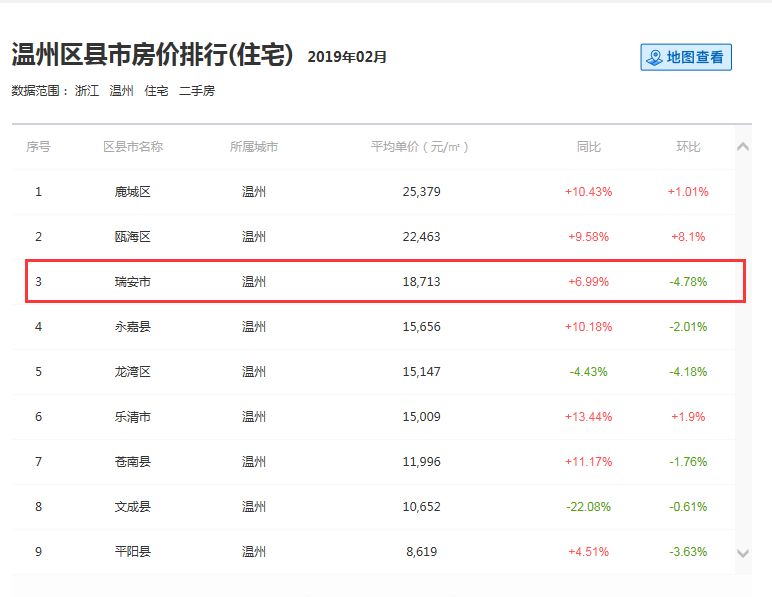
Task: Click the scroll down arrow of the table
Action: point(743,553)
